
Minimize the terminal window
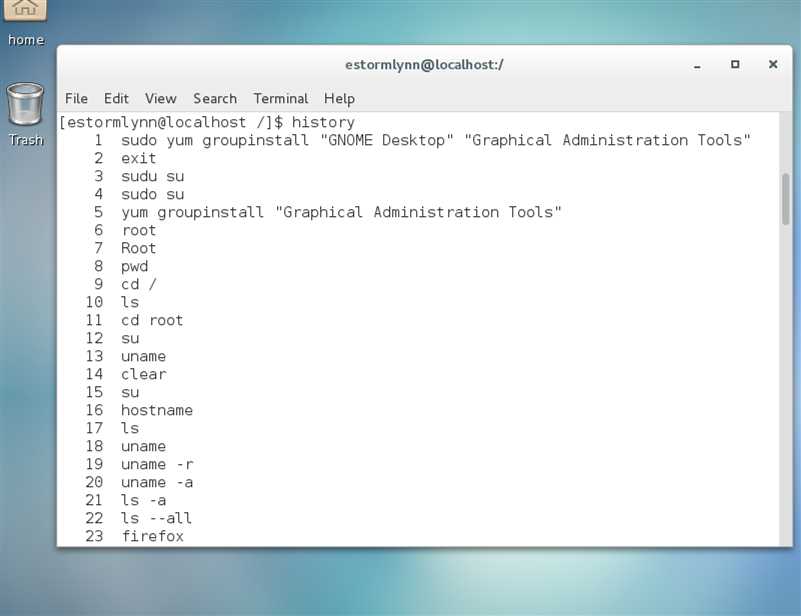click(697, 65)
